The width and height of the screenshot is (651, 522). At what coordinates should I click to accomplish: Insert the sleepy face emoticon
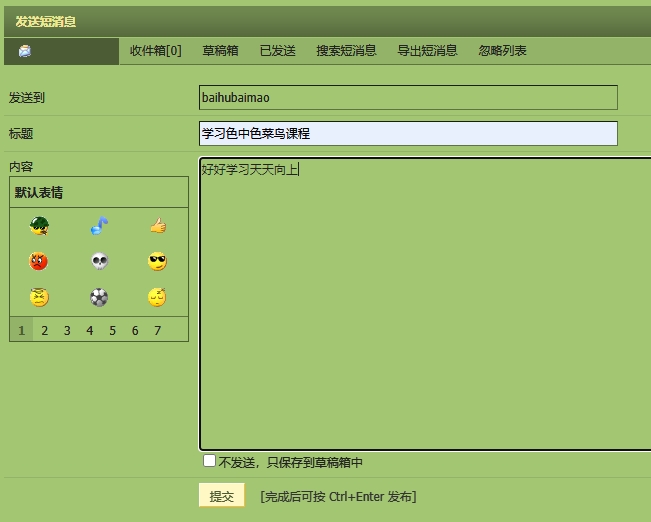coord(157,297)
